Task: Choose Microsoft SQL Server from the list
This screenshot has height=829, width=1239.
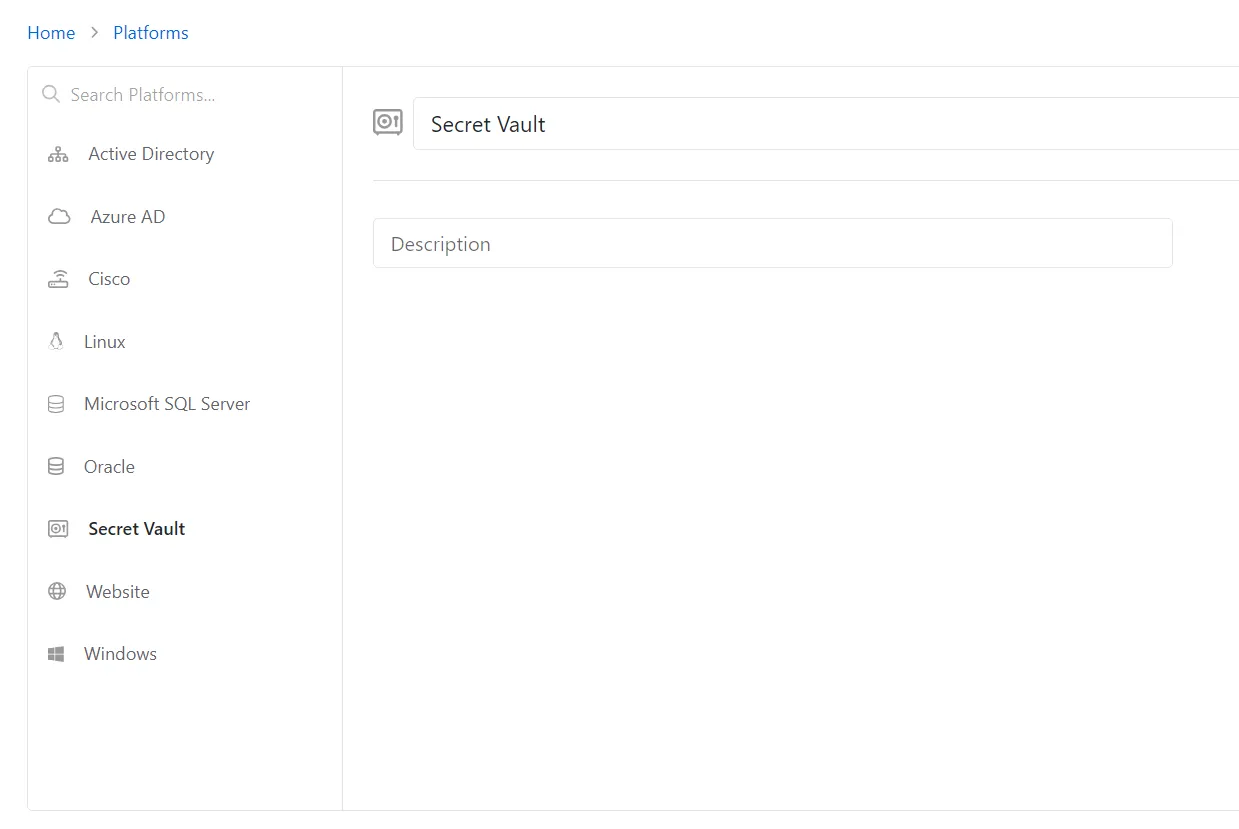Action: [185, 404]
